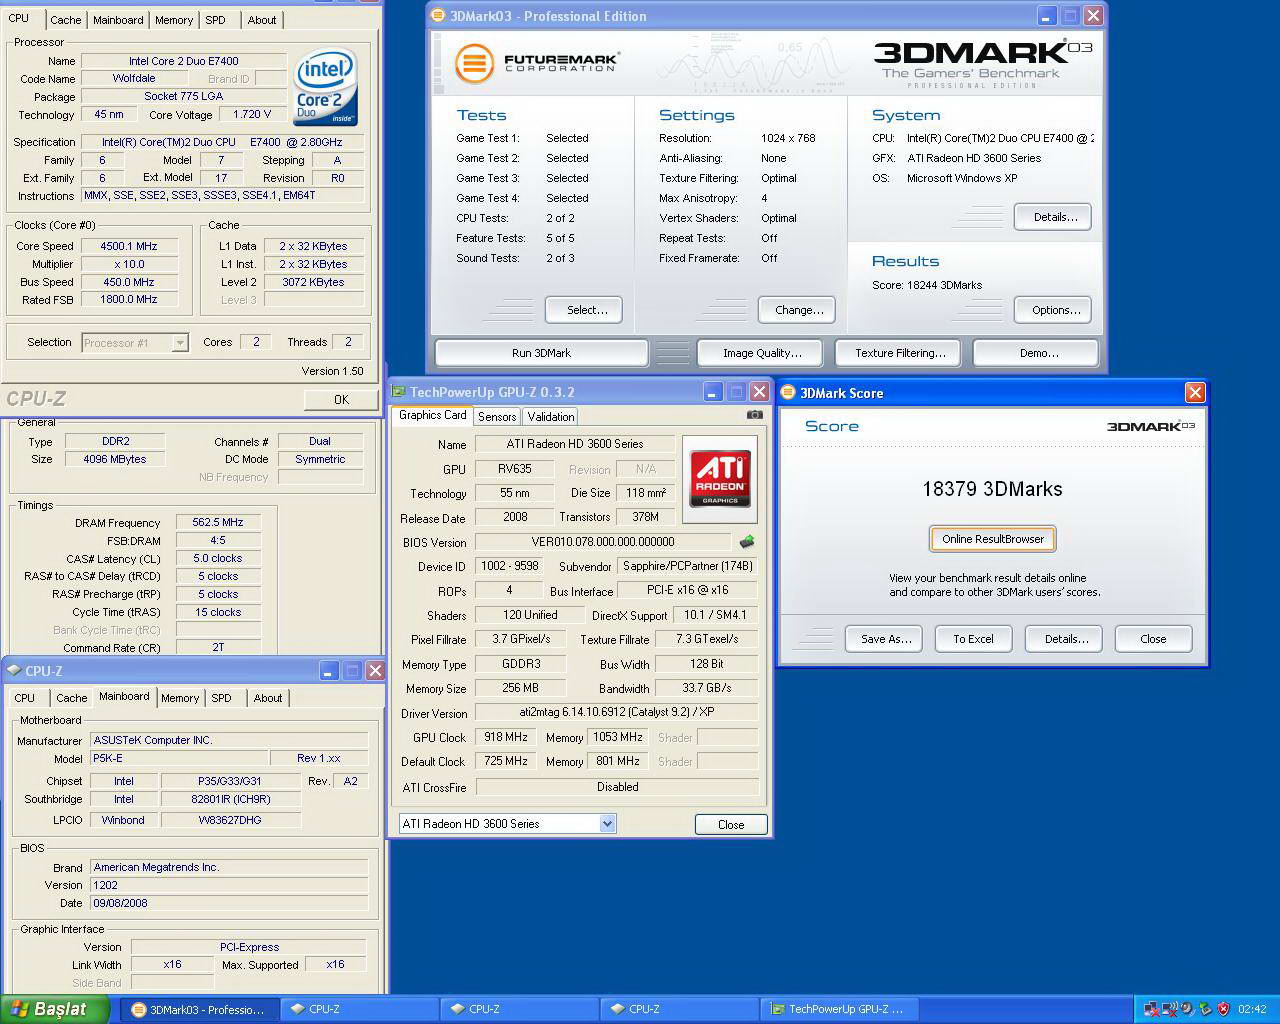This screenshot has height=1024, width=1280.
Task: Open Texture Filtering settings in 3DMark03
Action: [x=900, y=353]
